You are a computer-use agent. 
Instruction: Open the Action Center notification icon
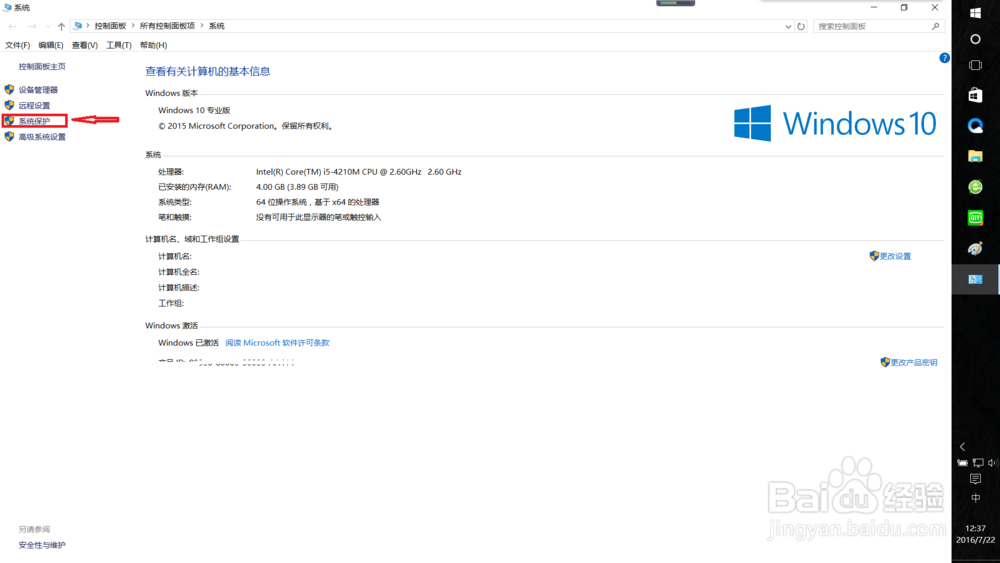pyautogui.click(x=975, y=479)
